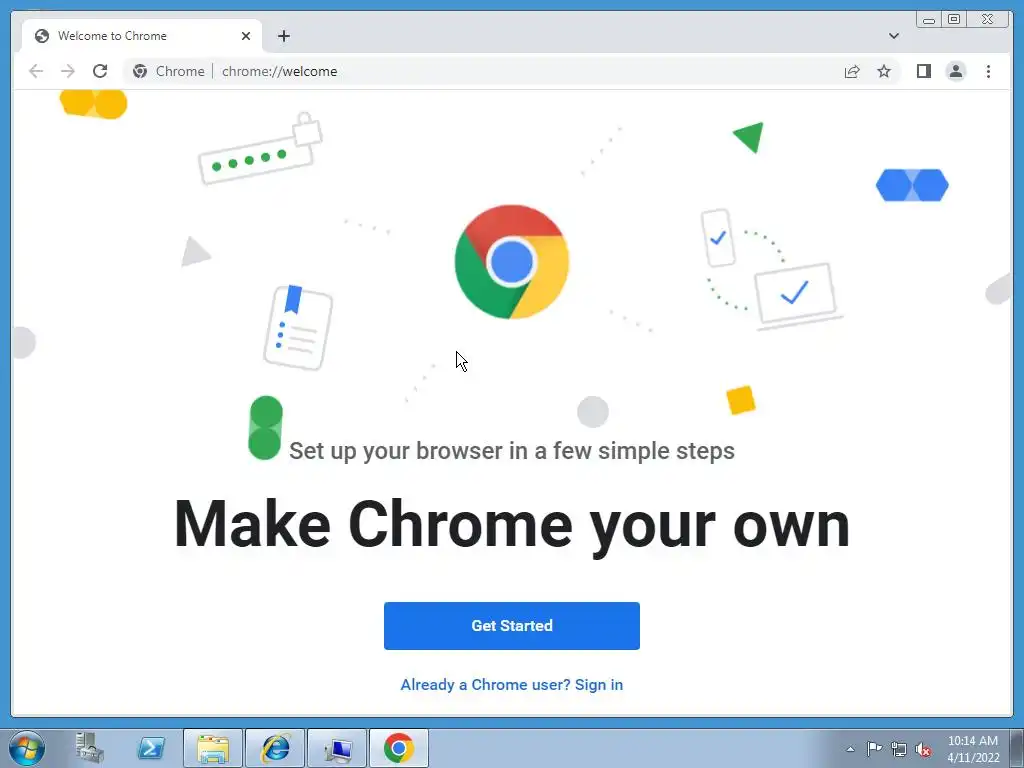Click the browser back arrow
Viewport: 1024px width, 768px height.
point(36,71)
